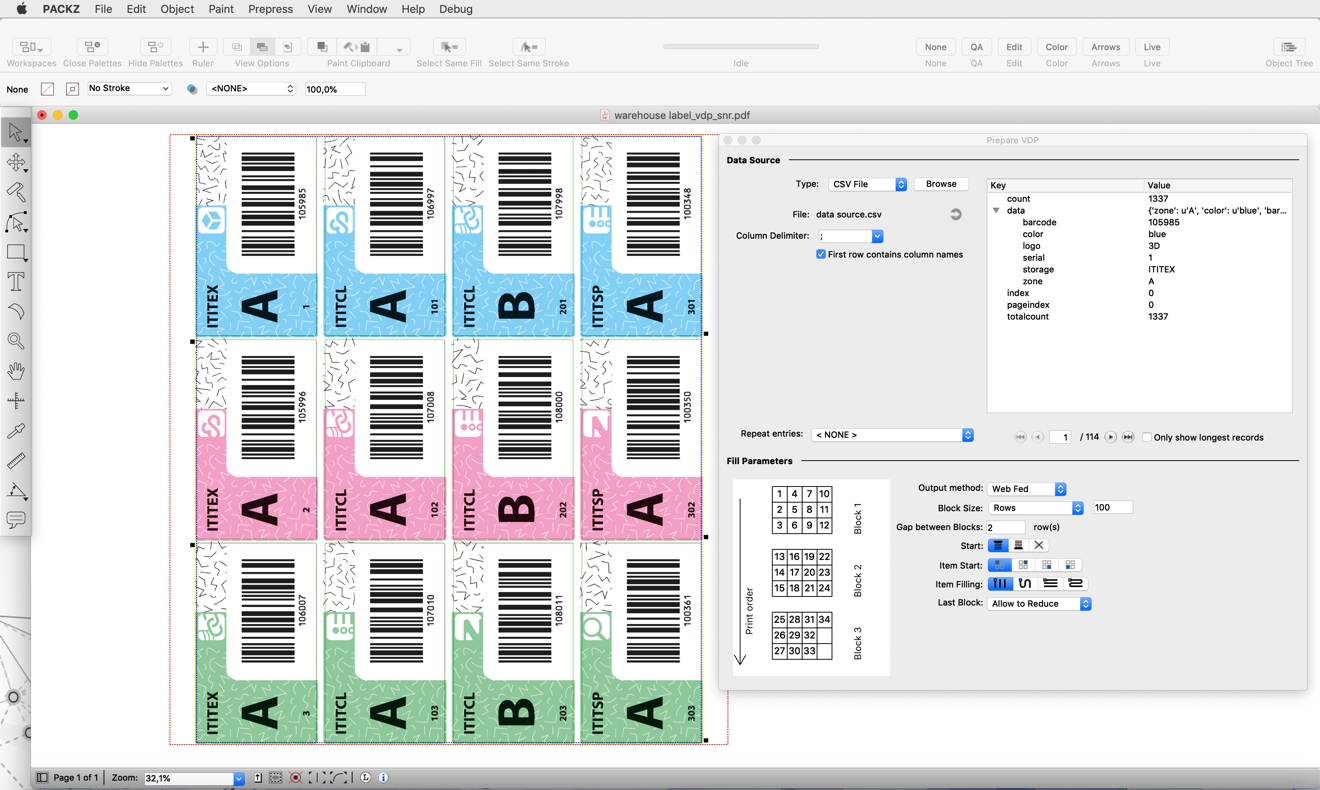Set Start to the first option
The image size is (1320, 790).
click(x=998, y=546)
